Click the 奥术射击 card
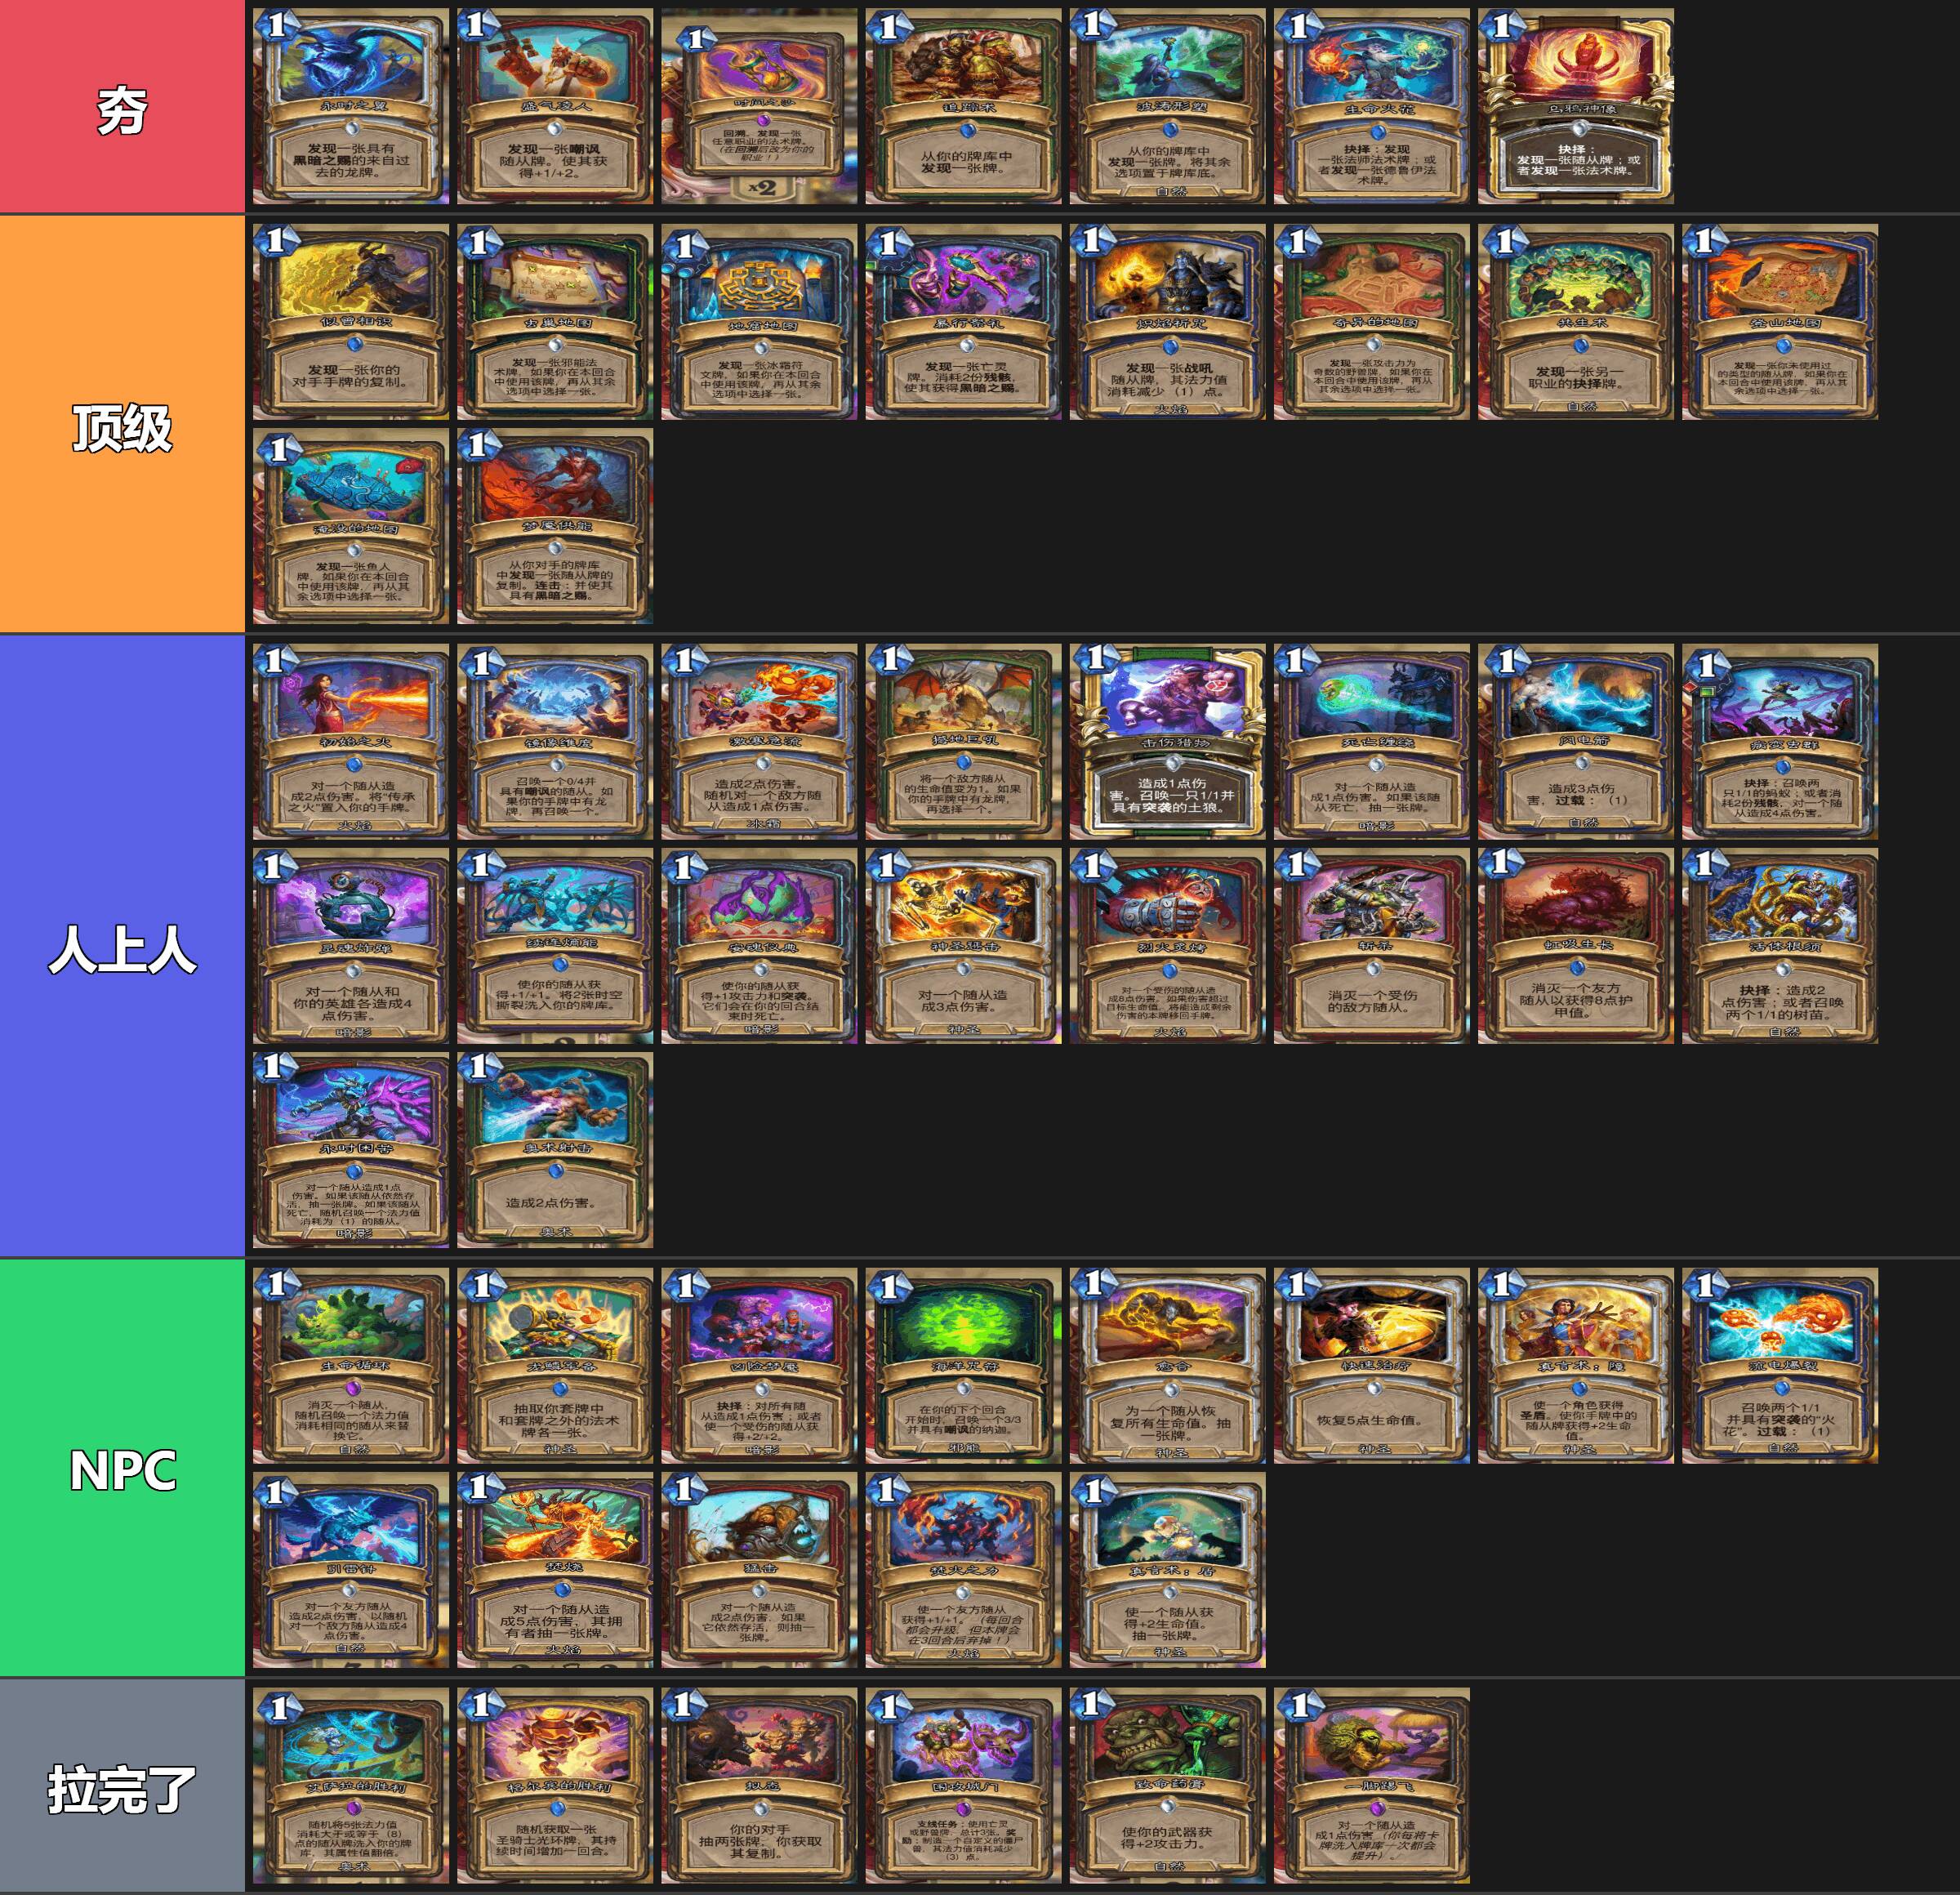This screenshot has height=1895, width=1960. pos(555,1149)
